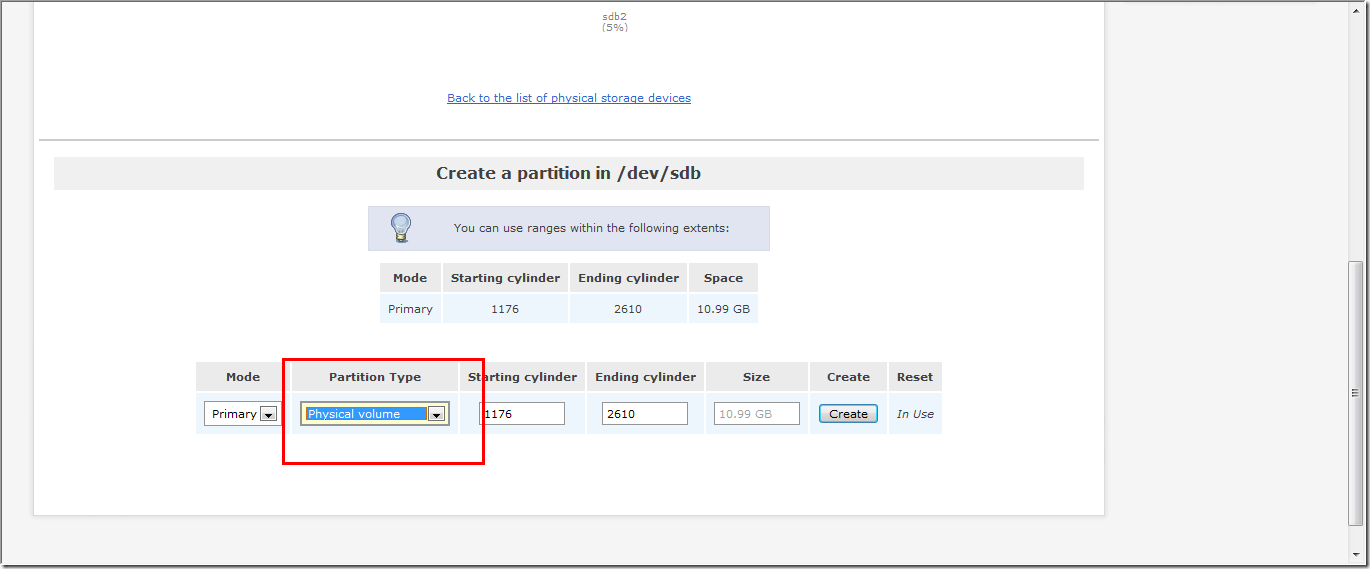This screenshot has height=569, width=1370.
Task: Click the scrollbar up arrow
Action: (x=1355, y=10)
